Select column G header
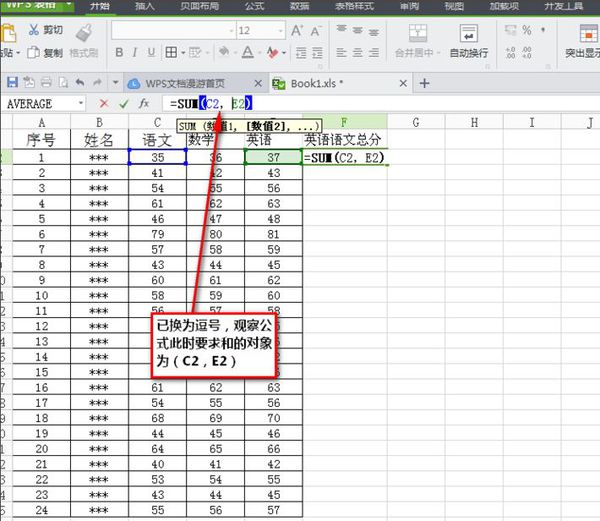This screenshot has width=600, height=521. coord(416,122)
